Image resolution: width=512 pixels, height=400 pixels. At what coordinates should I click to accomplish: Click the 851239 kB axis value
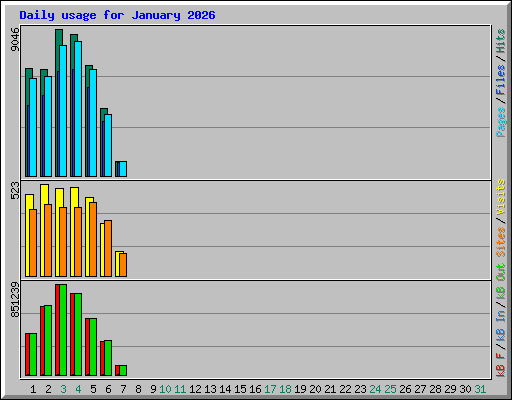point(15,300)
